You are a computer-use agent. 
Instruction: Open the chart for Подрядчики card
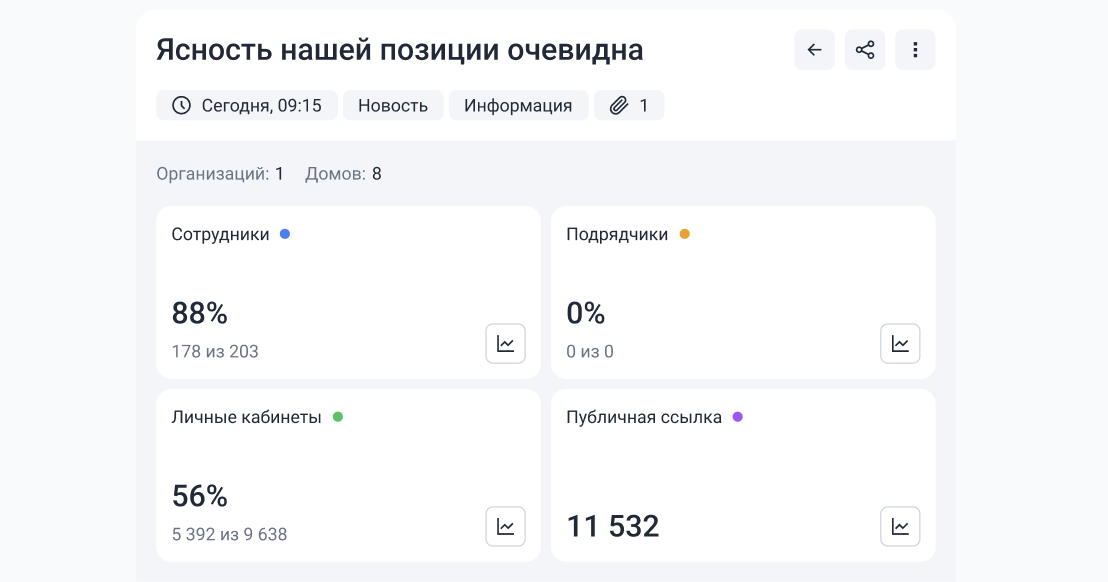coord(900,344)
